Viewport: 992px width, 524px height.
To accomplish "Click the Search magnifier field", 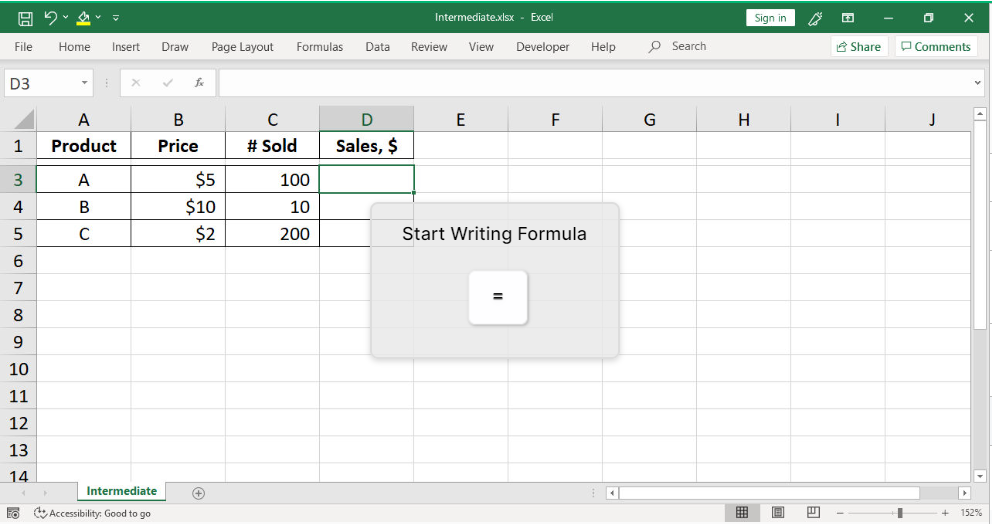I will tap(677, 46).
